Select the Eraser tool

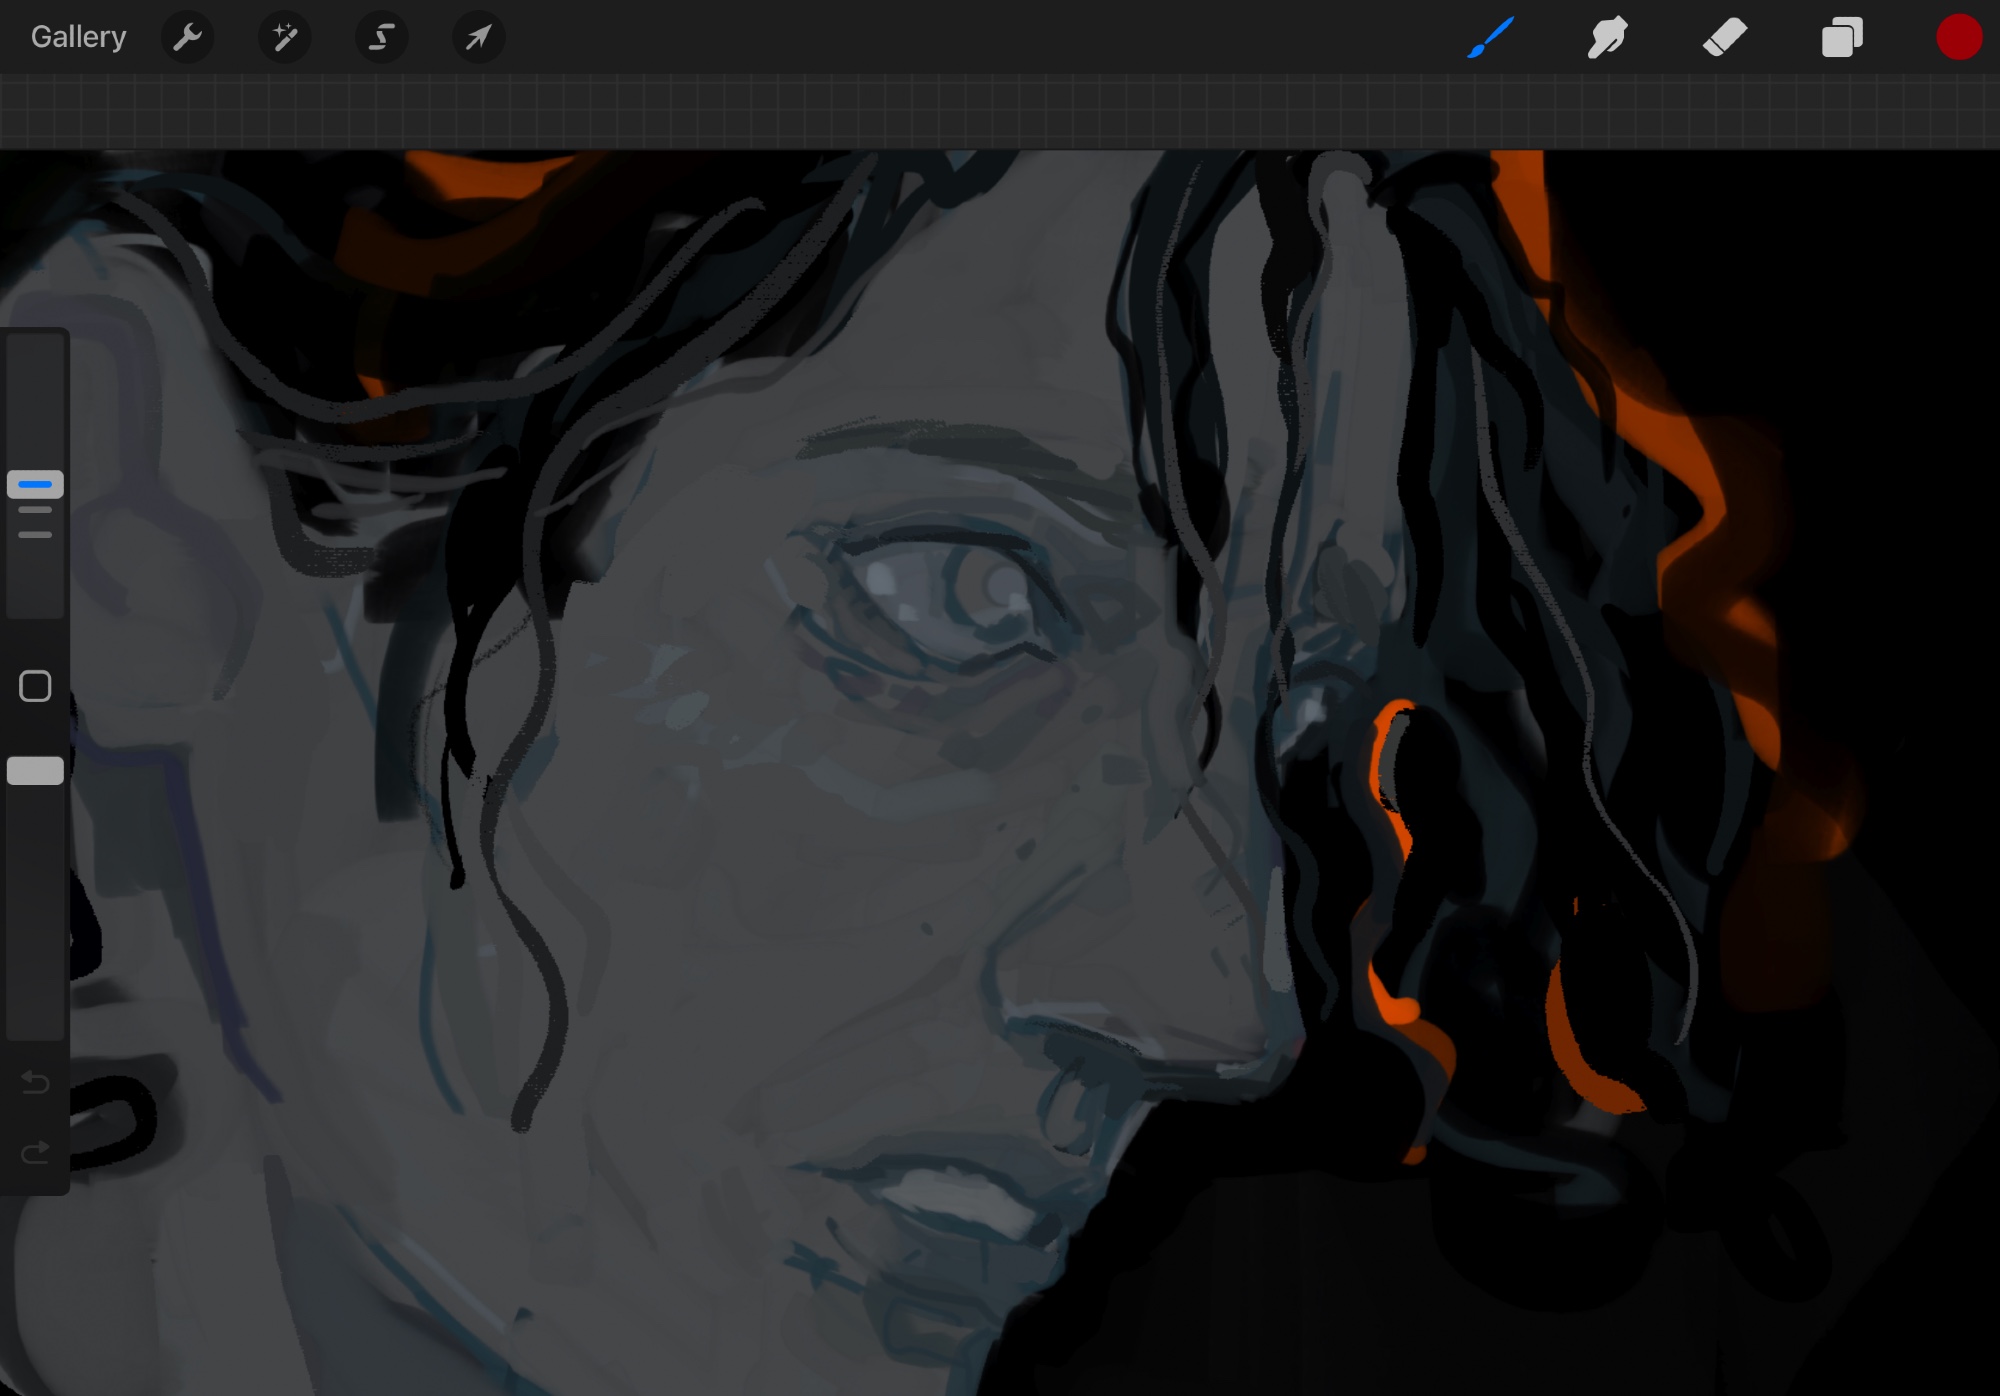(x=1724, y=38)
